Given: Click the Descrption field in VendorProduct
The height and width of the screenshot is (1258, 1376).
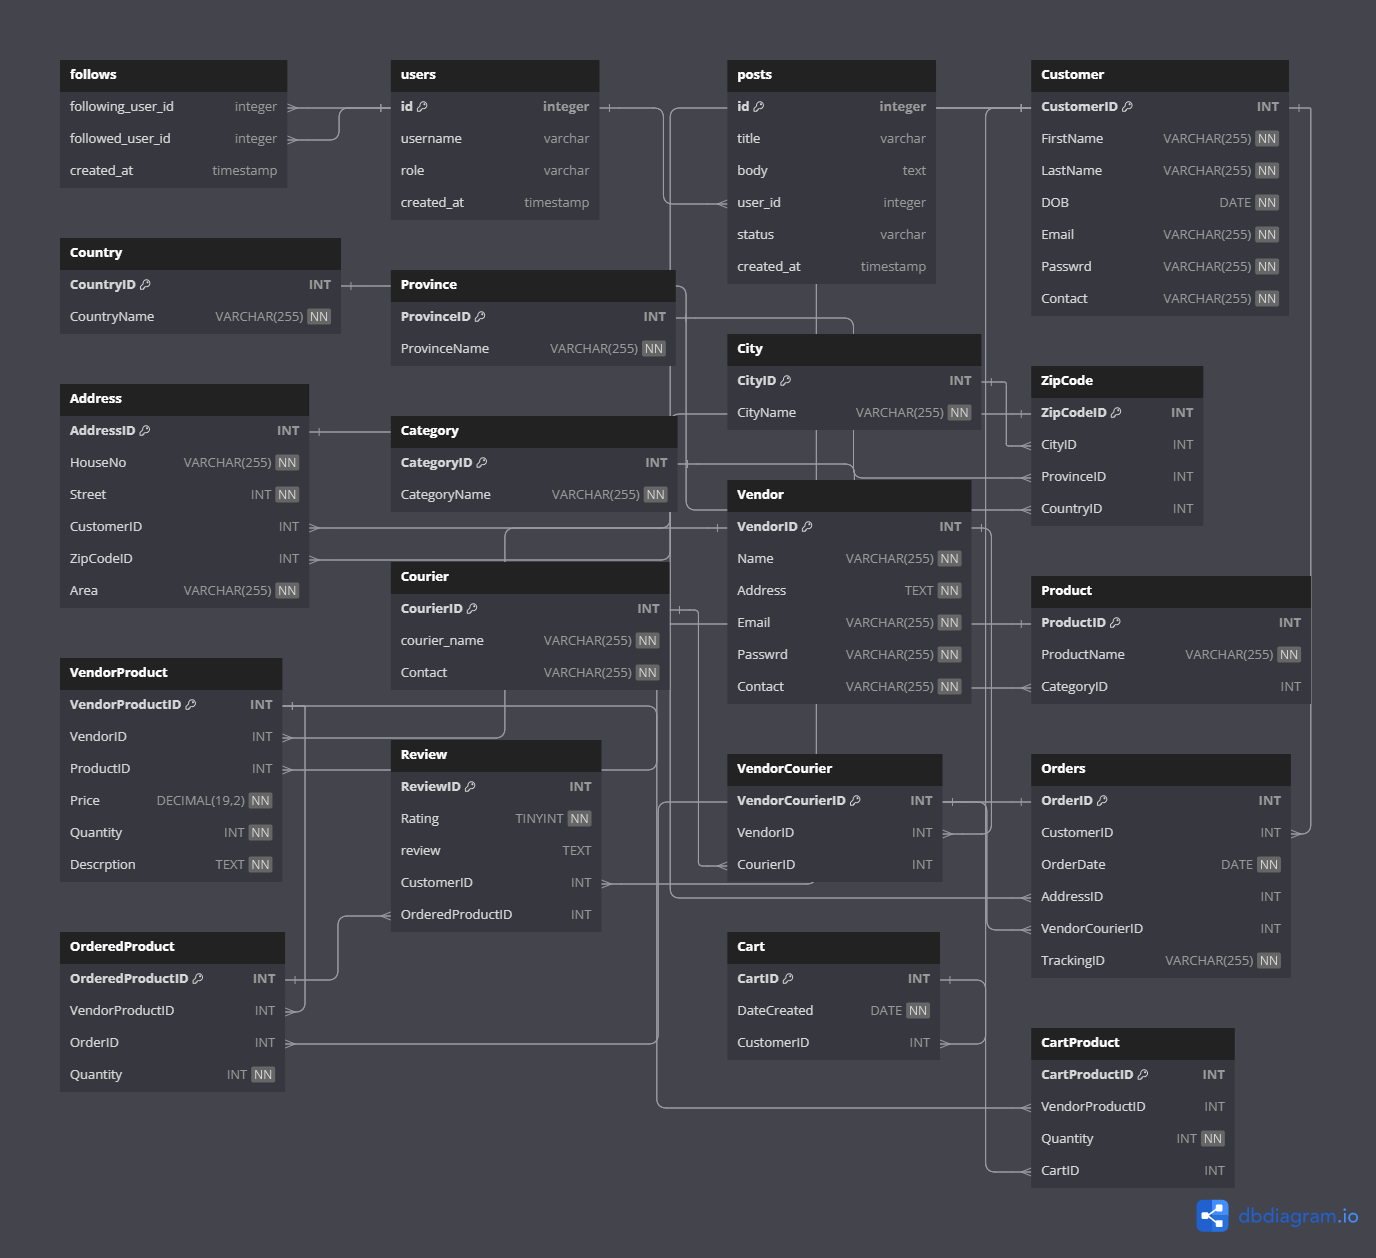Looking at the screenshot, I should [x=171, y=865].
